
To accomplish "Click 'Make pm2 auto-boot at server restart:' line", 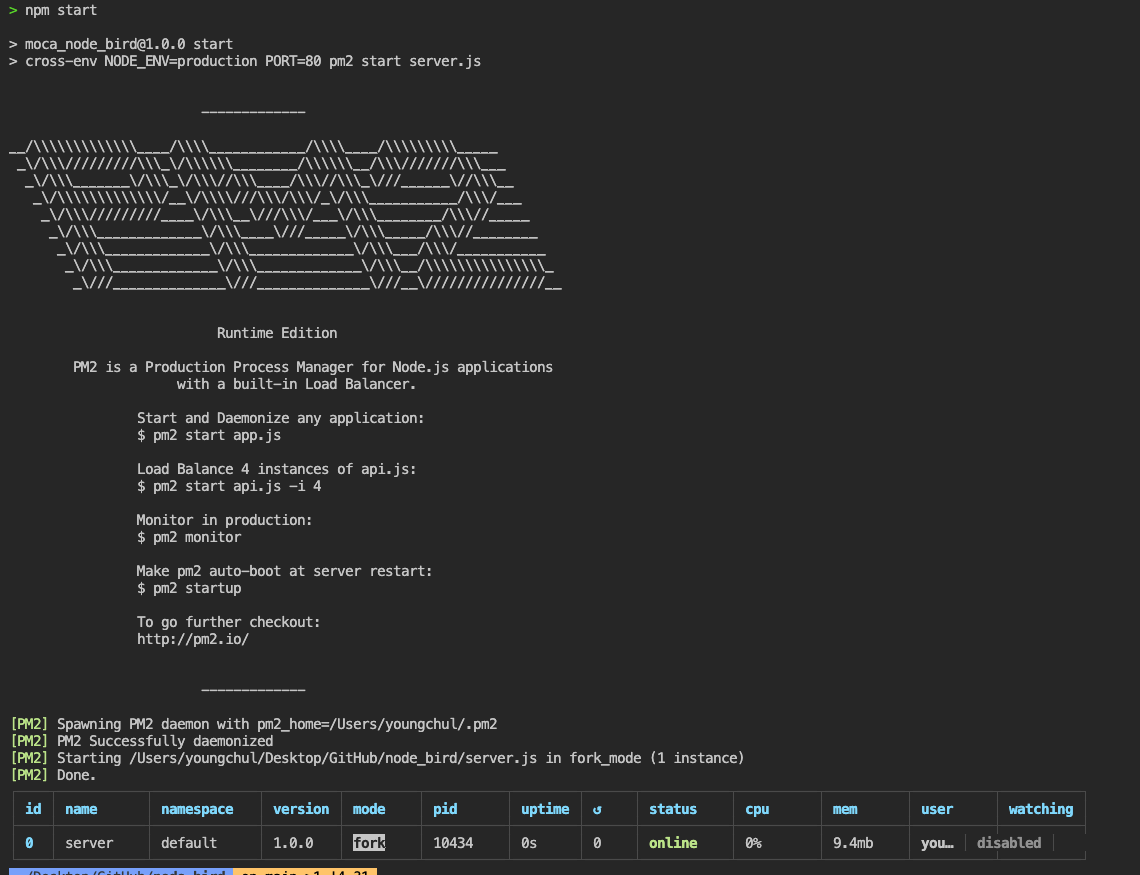I will pyautogui.click(x=284, y=571).
